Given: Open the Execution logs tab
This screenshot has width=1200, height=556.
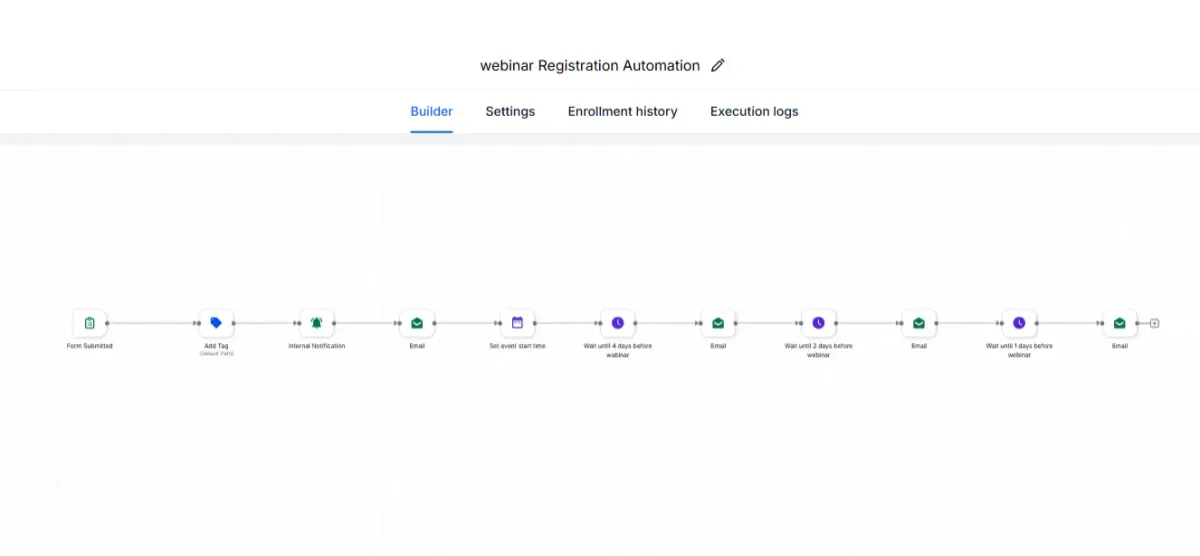Looking at the screenshot, I should pos(754,112).
